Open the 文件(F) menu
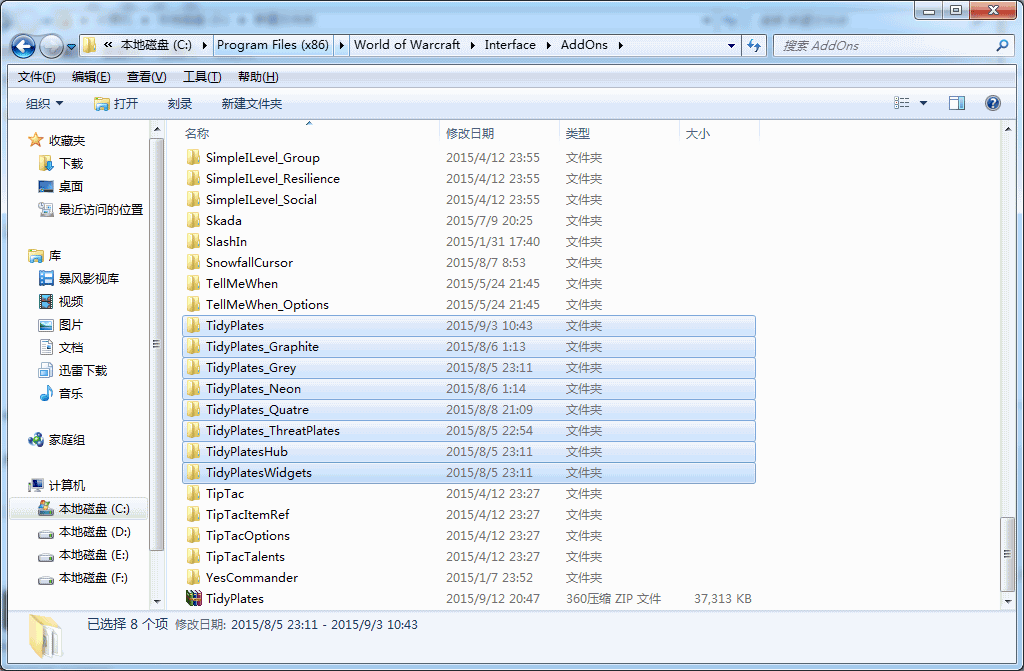The image size is (1024, 671). click(x=36, y=77)
